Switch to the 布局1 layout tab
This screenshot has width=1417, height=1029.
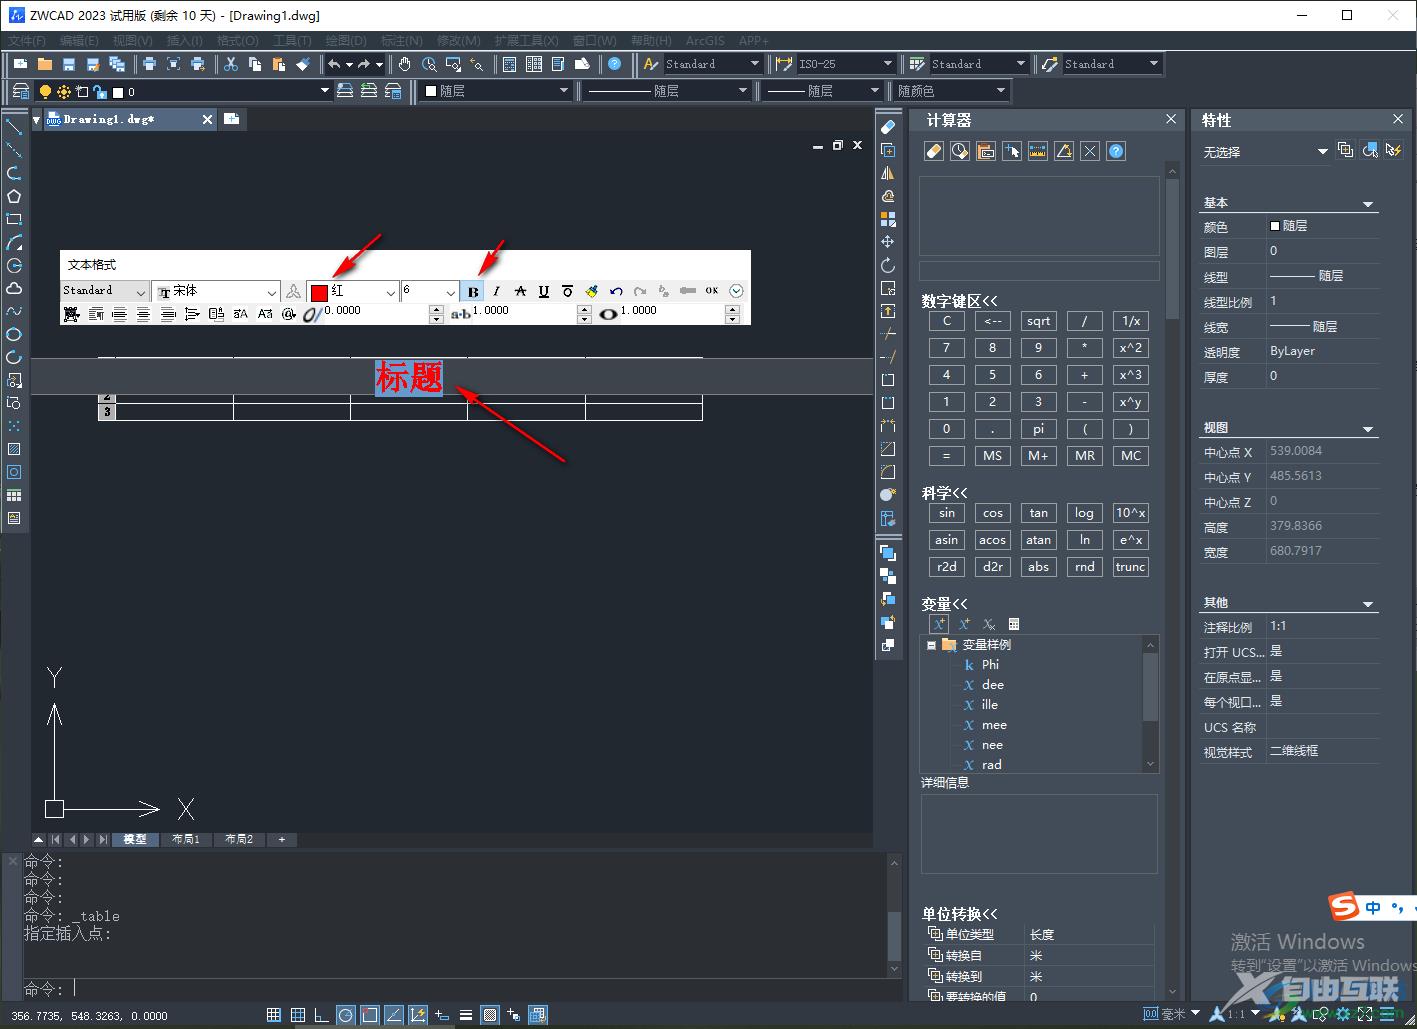coord(185,839)
